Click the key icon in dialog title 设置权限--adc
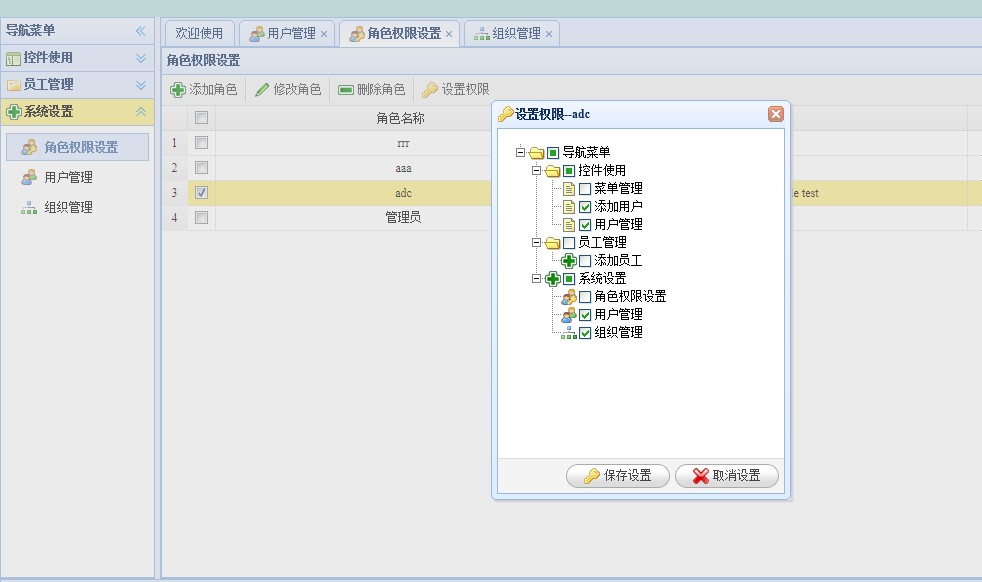This screenshot has width=982, height=582. coord(506,114)
